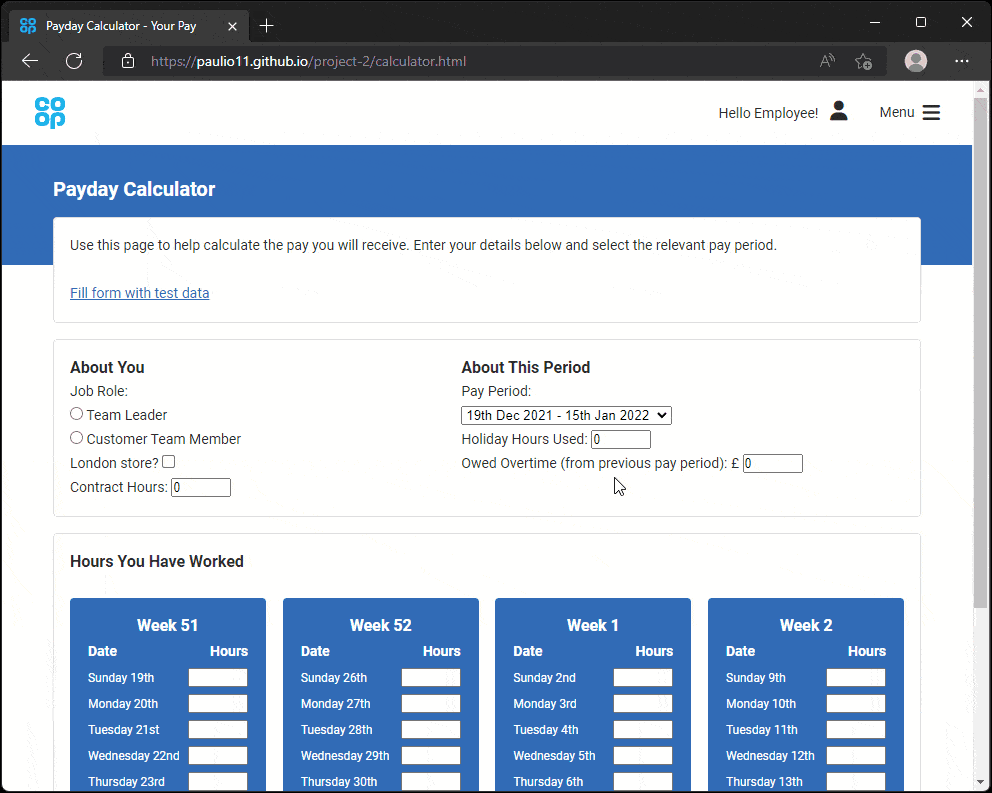992x793 pixels.
Task: Open the browser profile avatar
Action: click(915, 61)
